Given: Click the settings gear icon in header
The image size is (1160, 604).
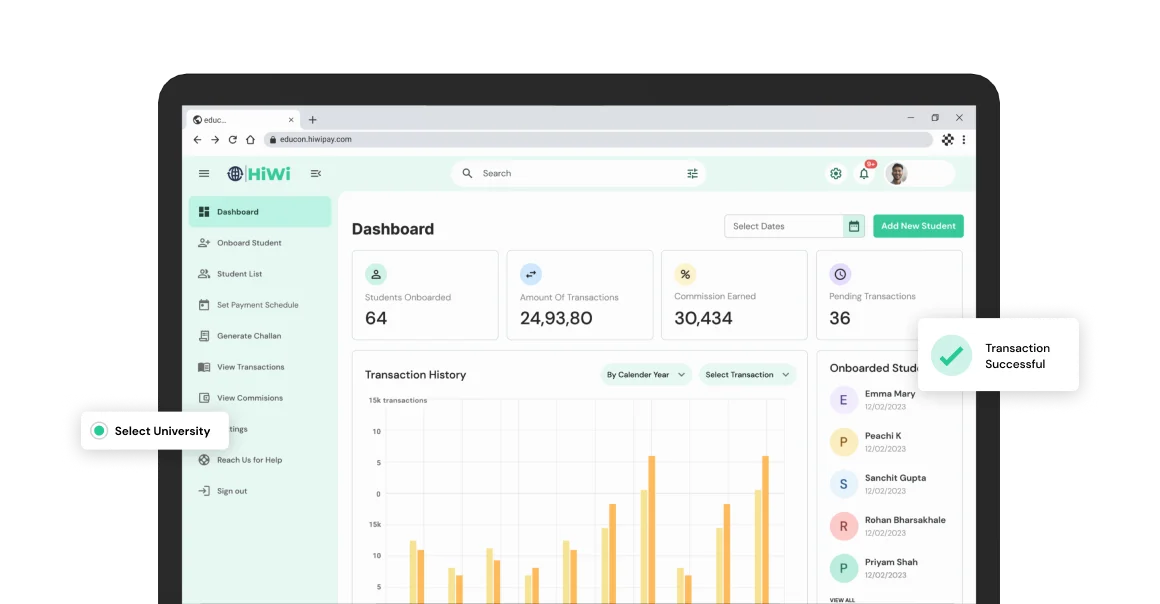Looking at the screenshot, I should coord(836,174).
